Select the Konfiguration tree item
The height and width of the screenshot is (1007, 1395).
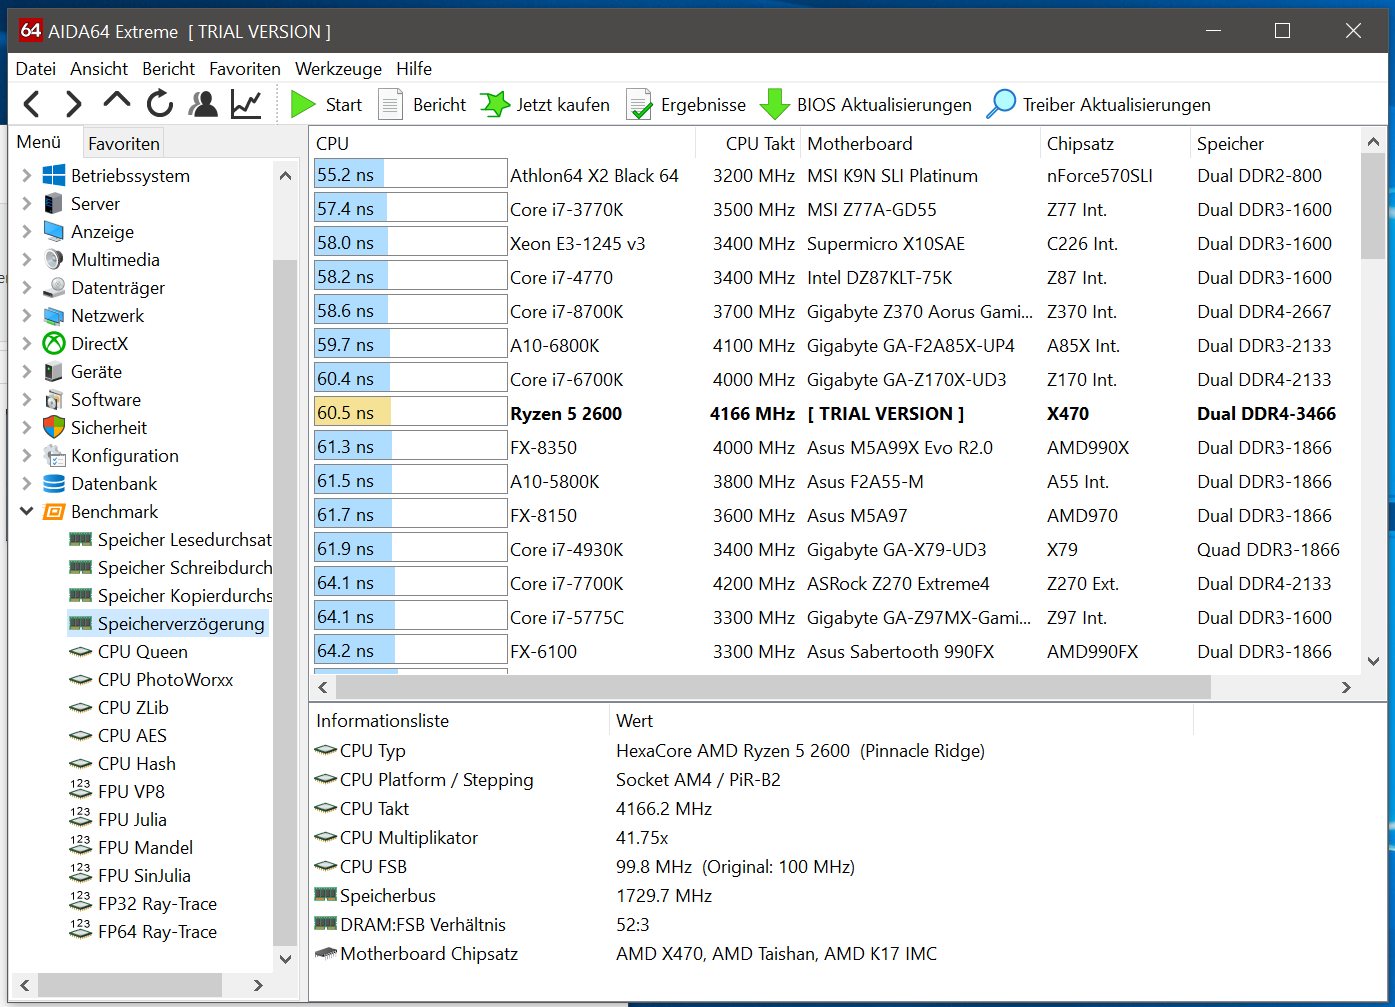(x=125, y=455)
